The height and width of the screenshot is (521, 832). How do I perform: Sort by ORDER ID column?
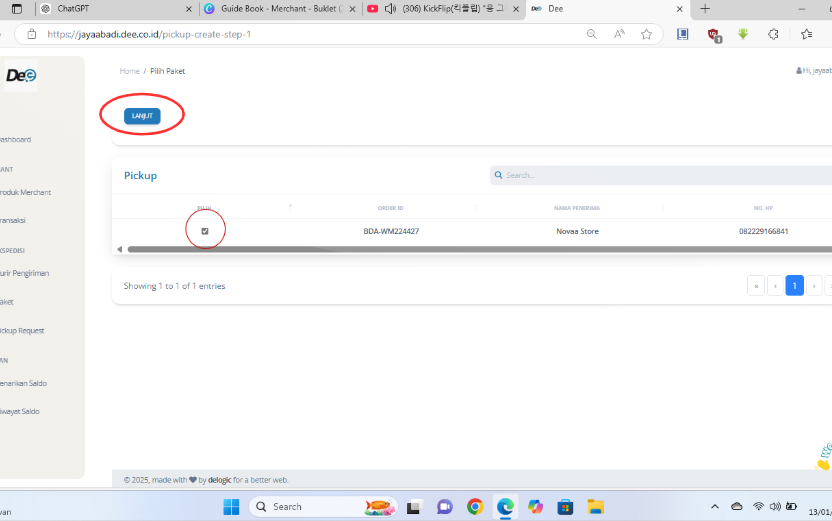[391, 208]
